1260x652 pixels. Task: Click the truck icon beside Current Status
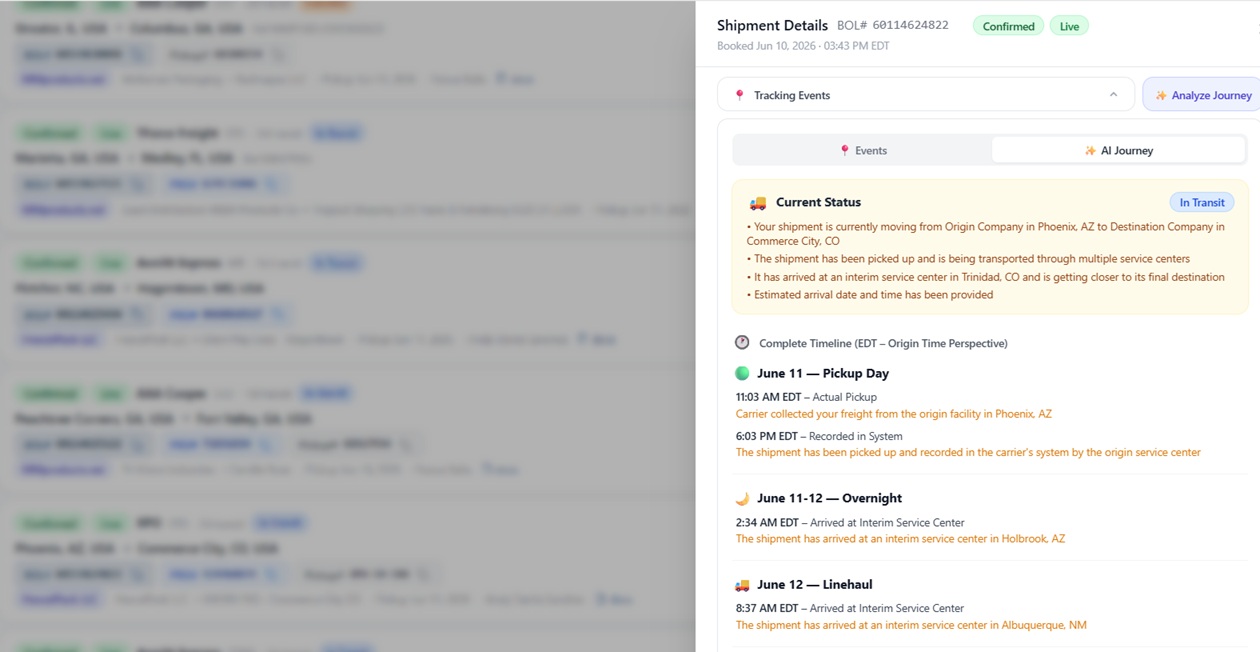[x=758, y=202]
